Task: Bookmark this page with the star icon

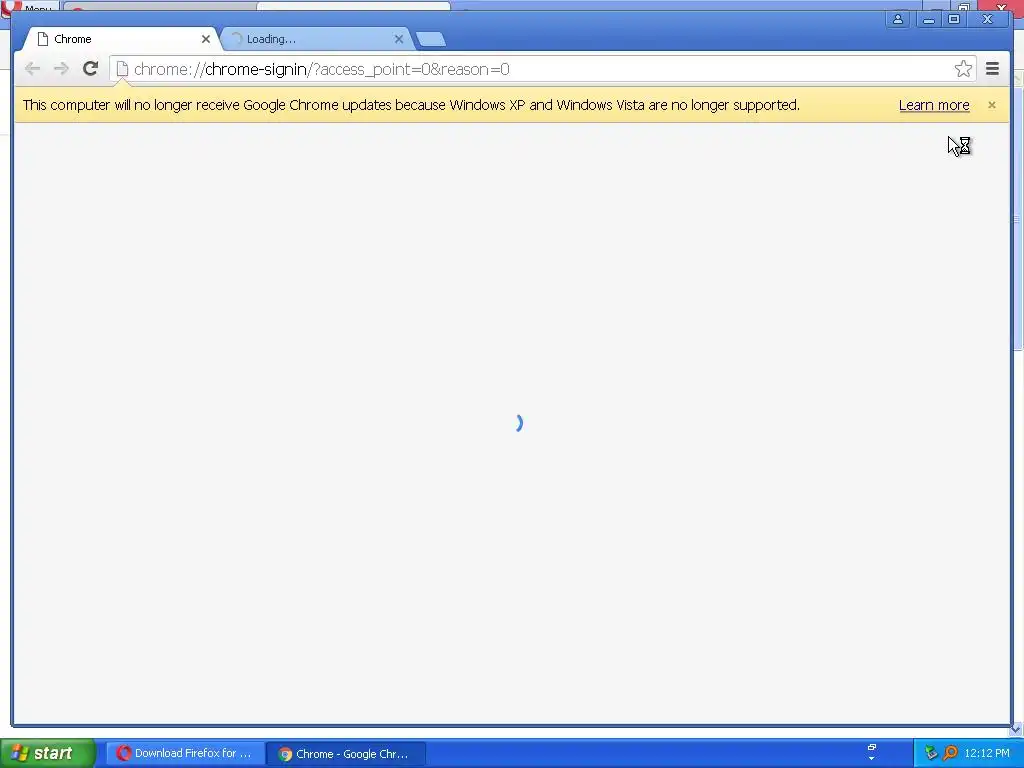Action: pyautogui.click(x=963, y=69)
